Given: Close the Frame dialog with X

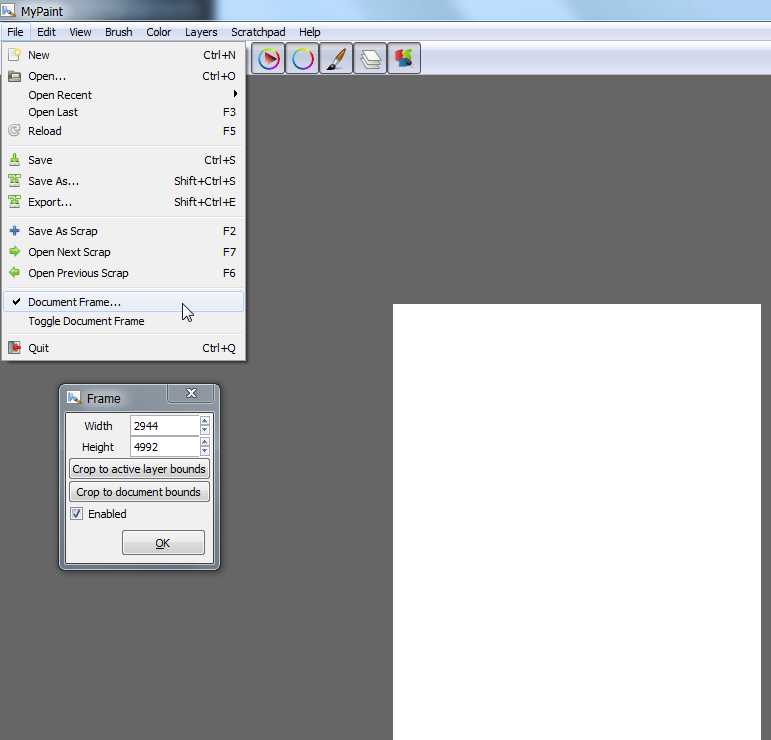Looking at the screenshot, I should pos(191,393).
